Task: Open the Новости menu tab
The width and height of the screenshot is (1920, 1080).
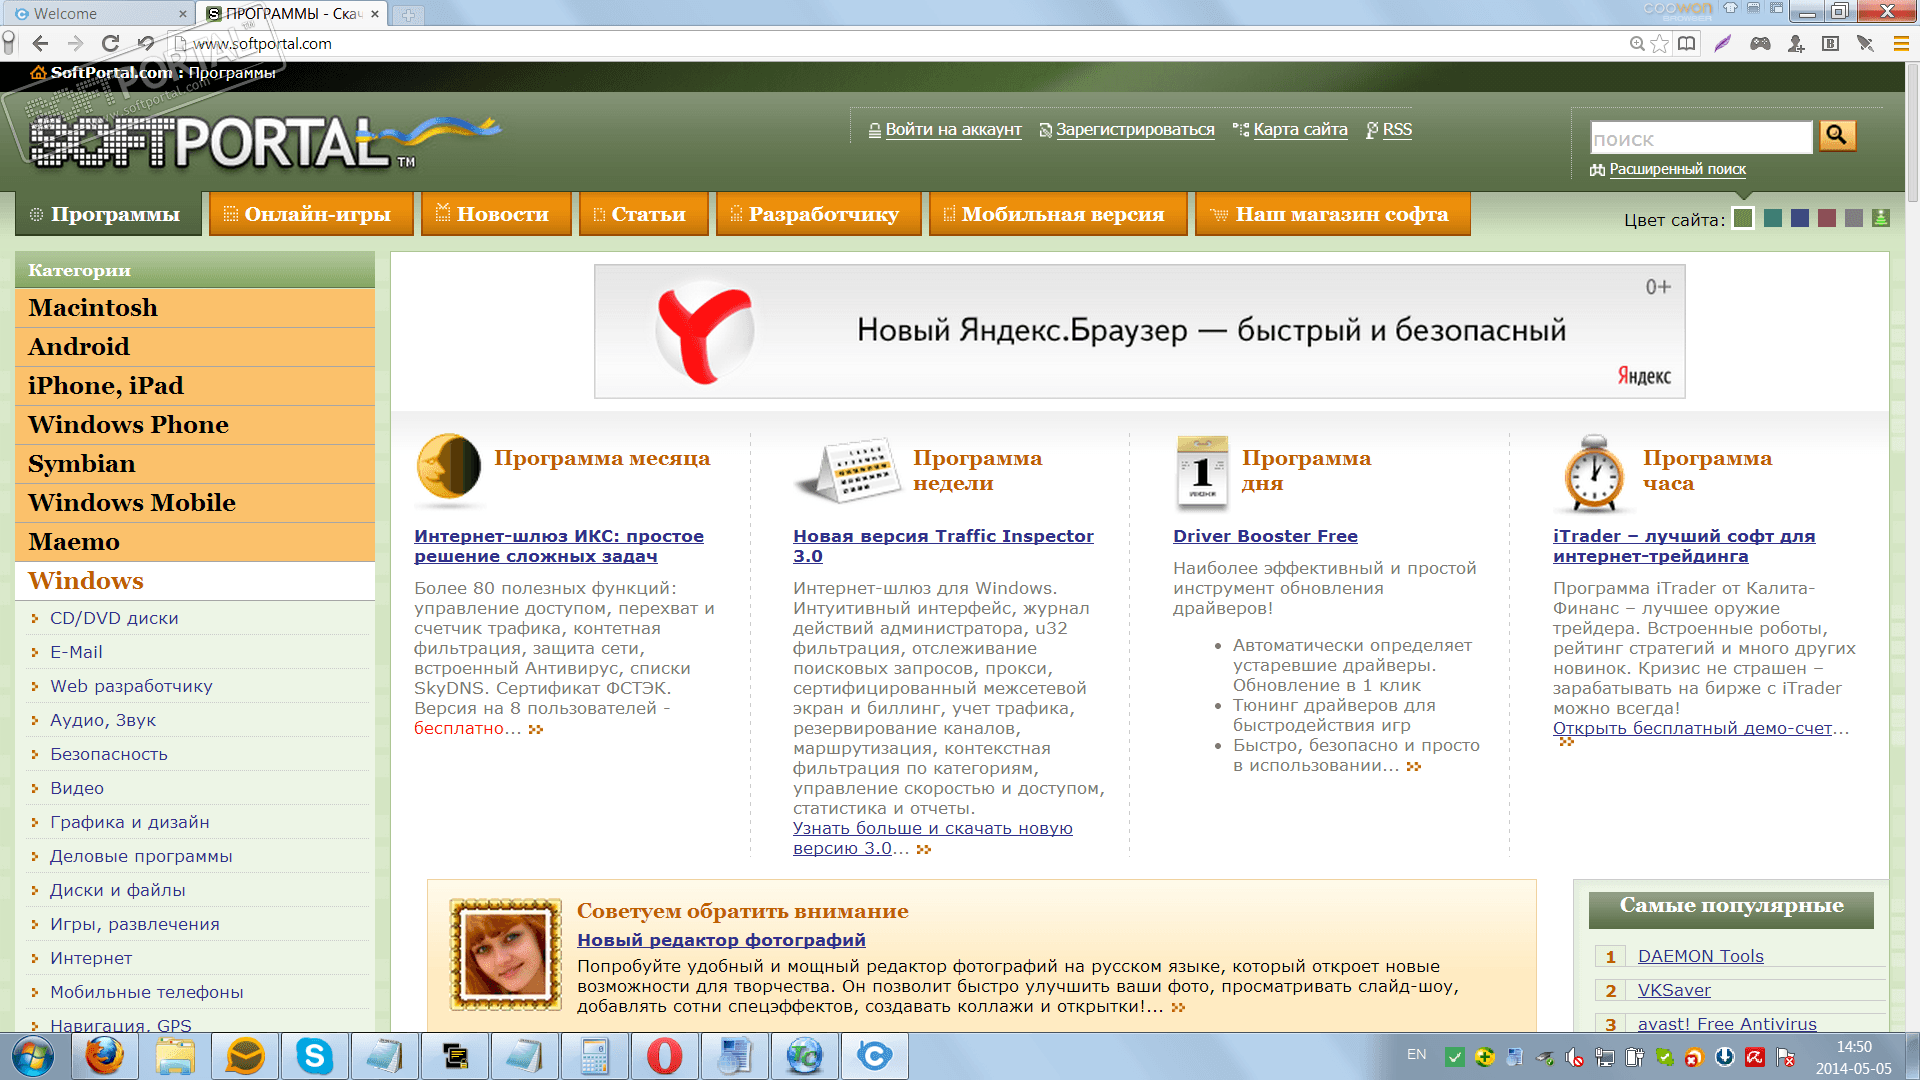Action: click(496, 214)
